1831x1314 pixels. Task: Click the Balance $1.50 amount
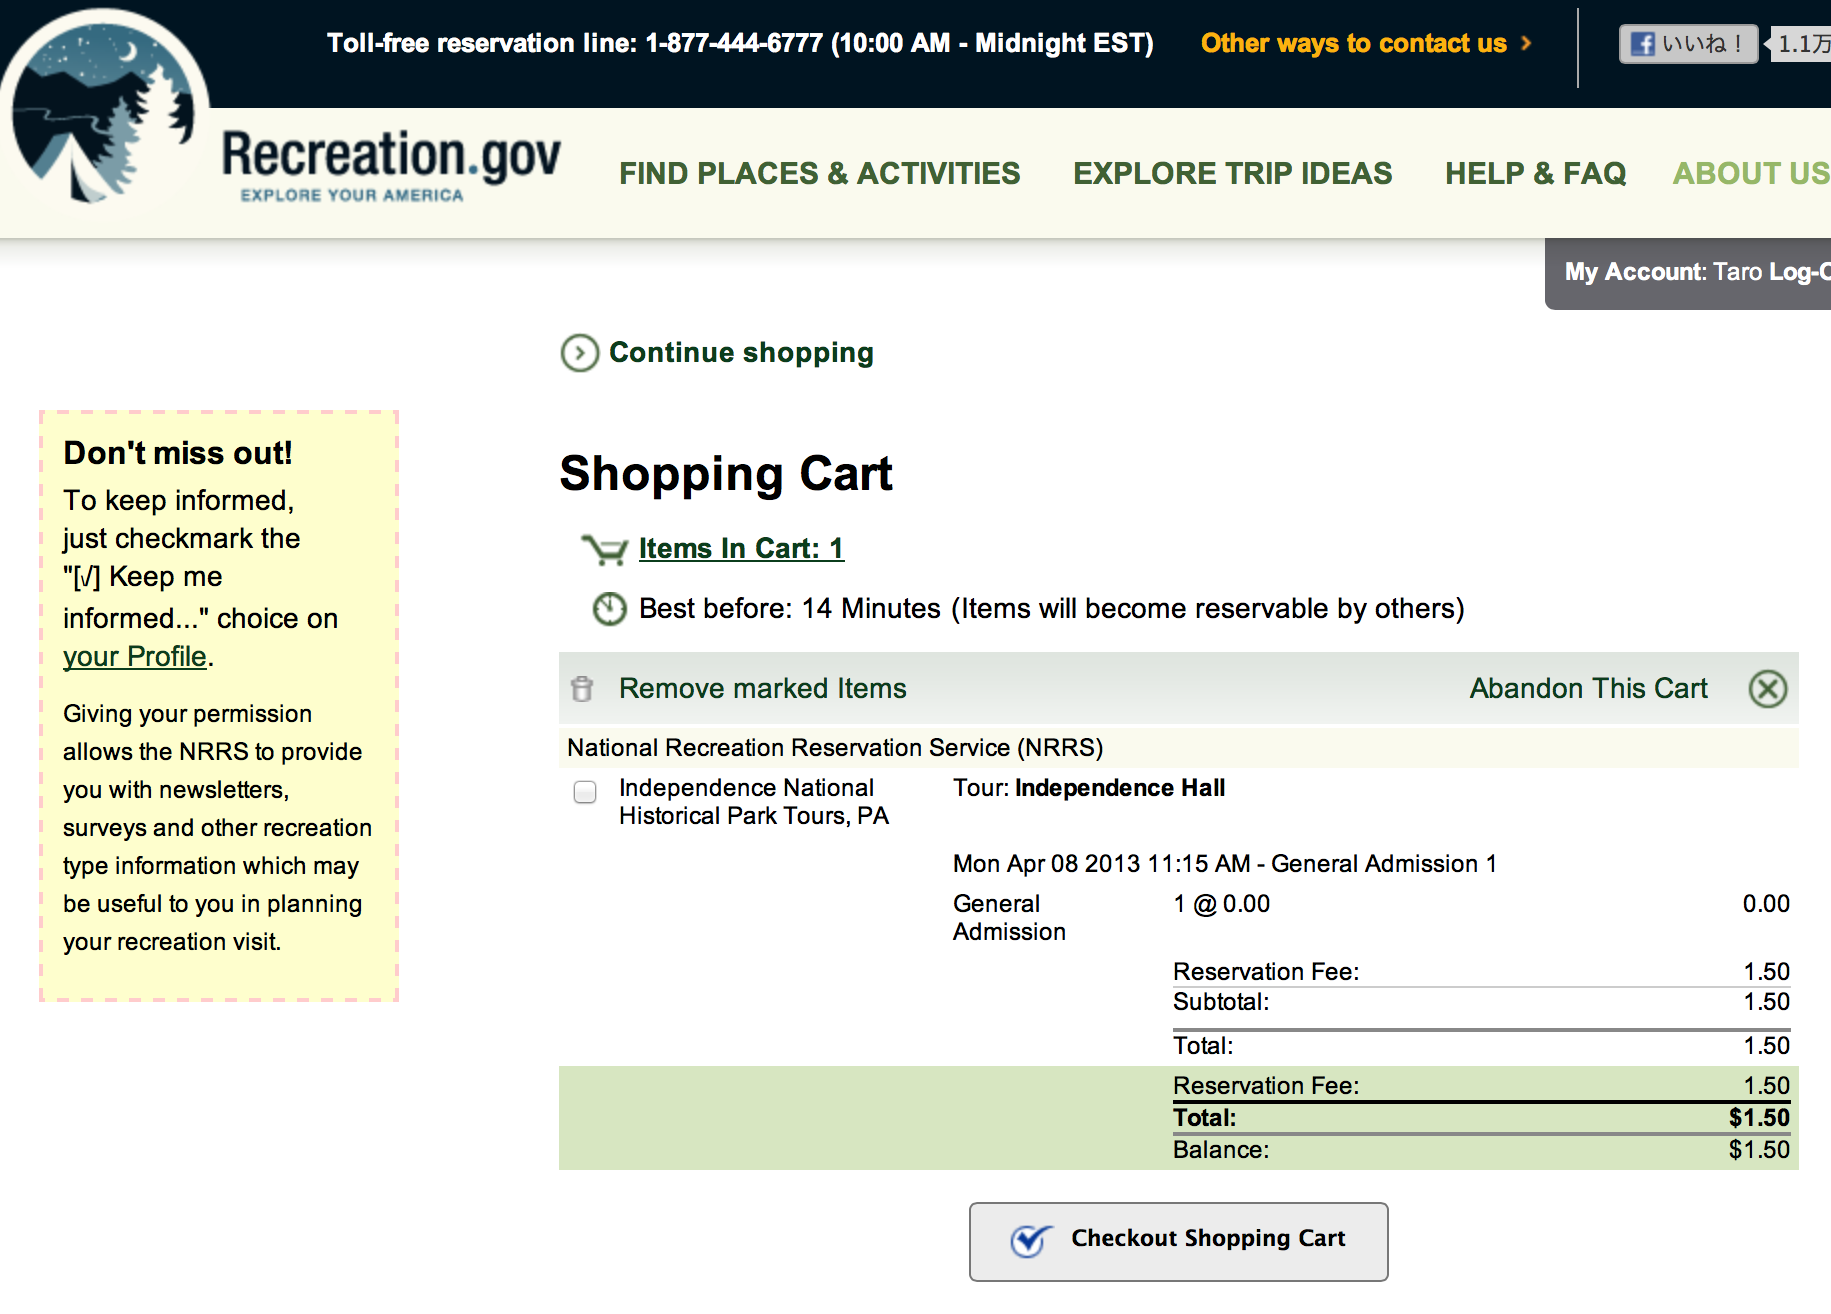click(1759, 1150)
